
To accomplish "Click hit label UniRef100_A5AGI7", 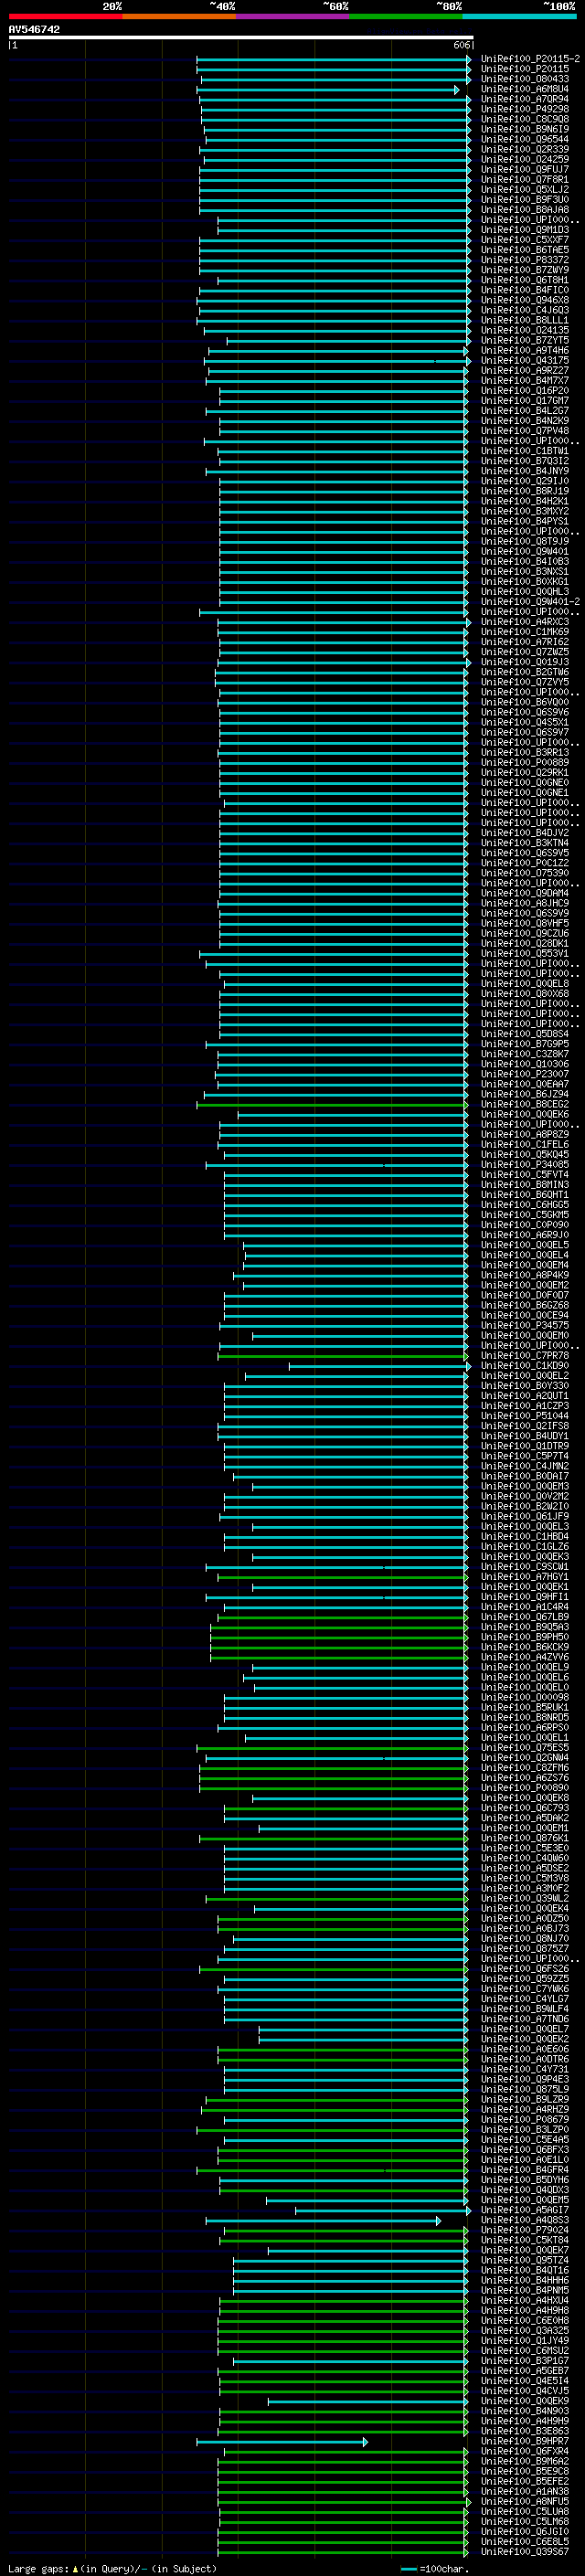I will pos(525,2210).
